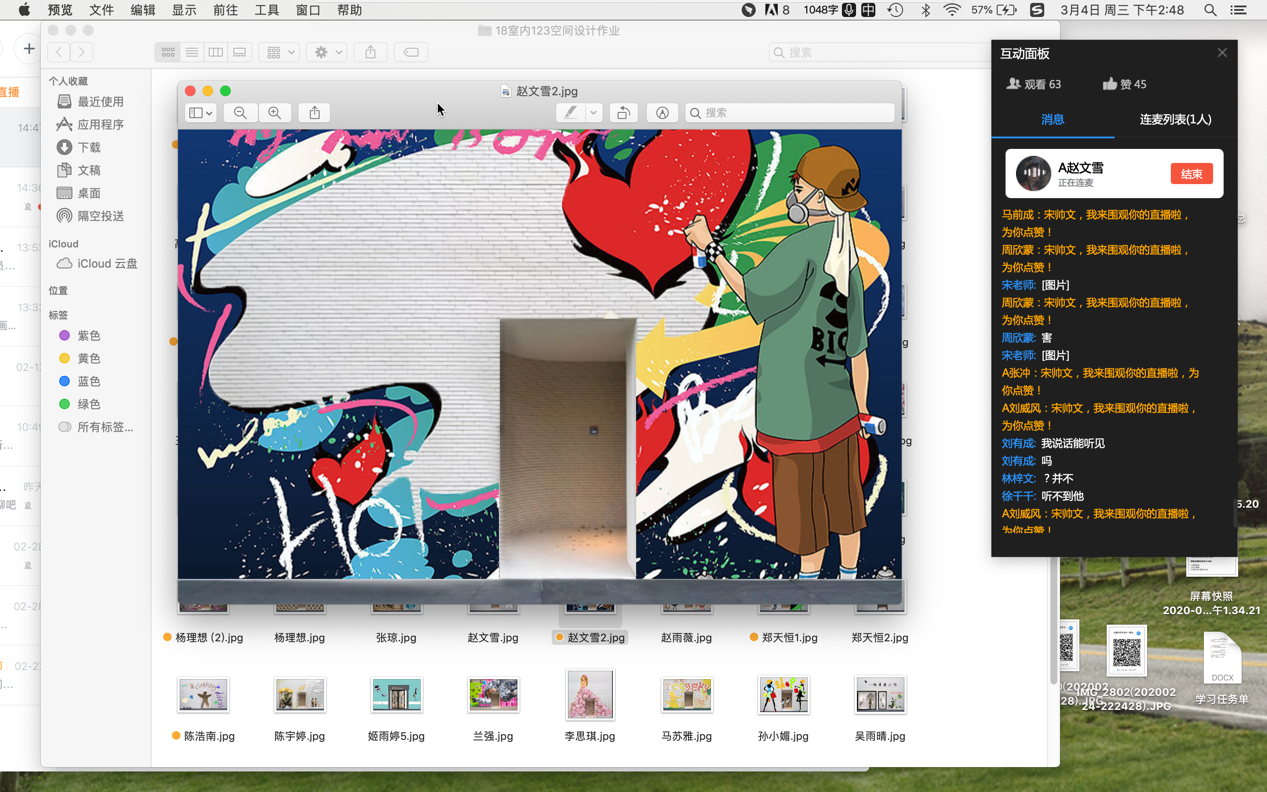Switch to the 连麦列表(1人) tab

pyautogui.click(x=1175, y=119)
